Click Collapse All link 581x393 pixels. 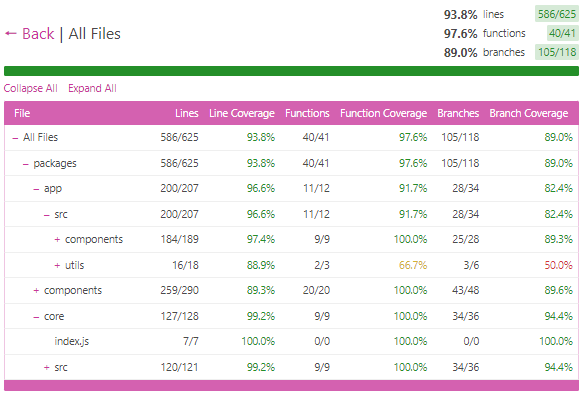(31, 88)
